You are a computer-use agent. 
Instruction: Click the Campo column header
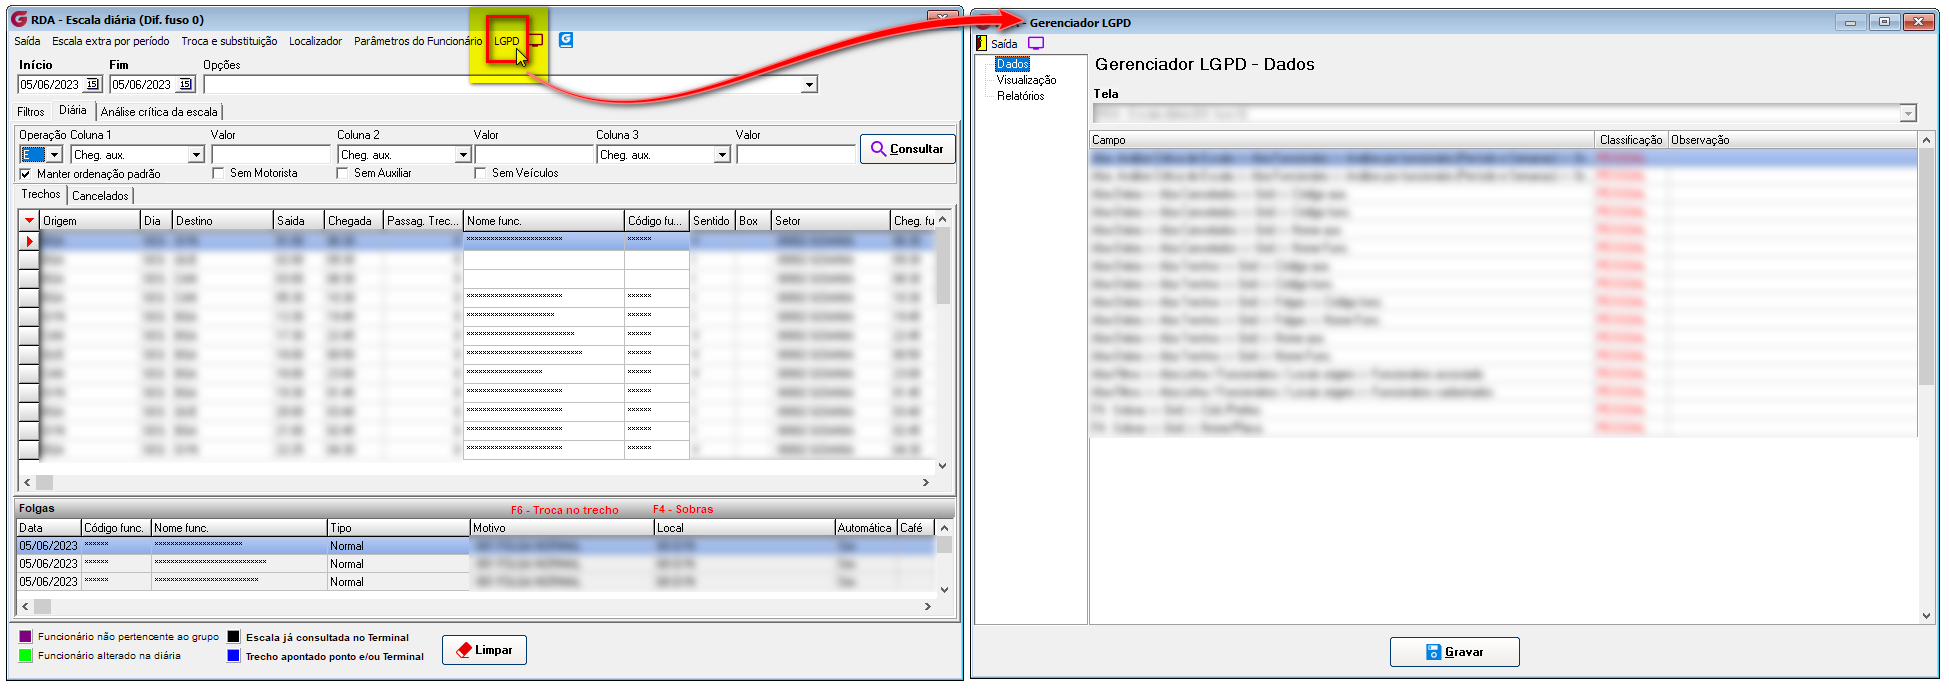click(x=1342, y=140)
